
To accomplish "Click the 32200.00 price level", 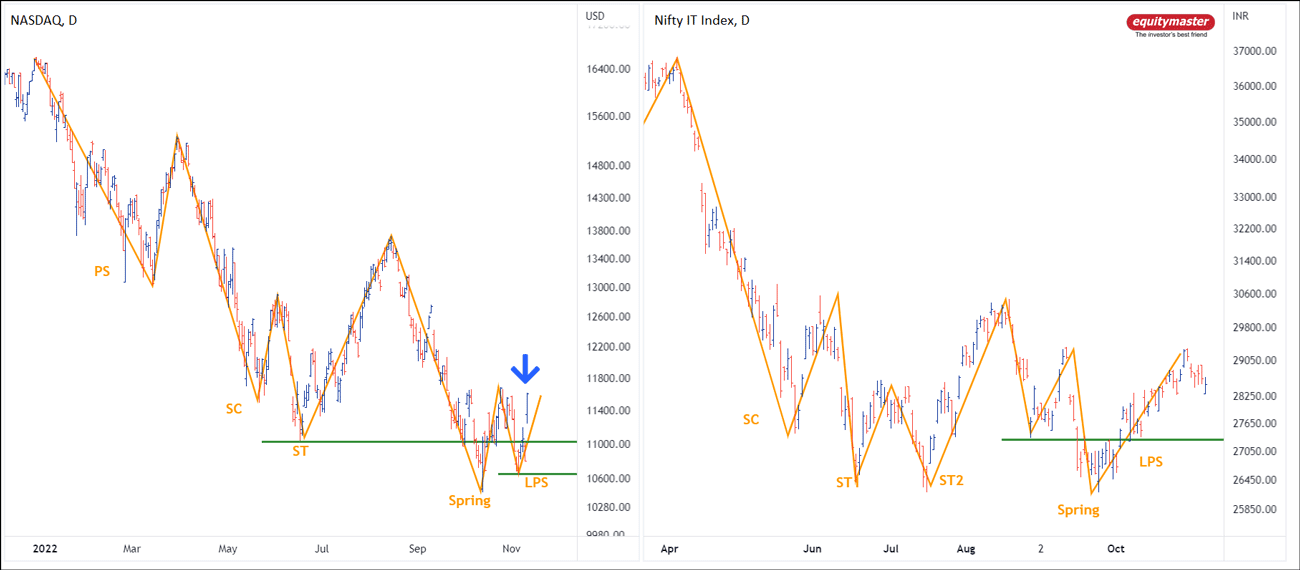I will click(1256, 229).
